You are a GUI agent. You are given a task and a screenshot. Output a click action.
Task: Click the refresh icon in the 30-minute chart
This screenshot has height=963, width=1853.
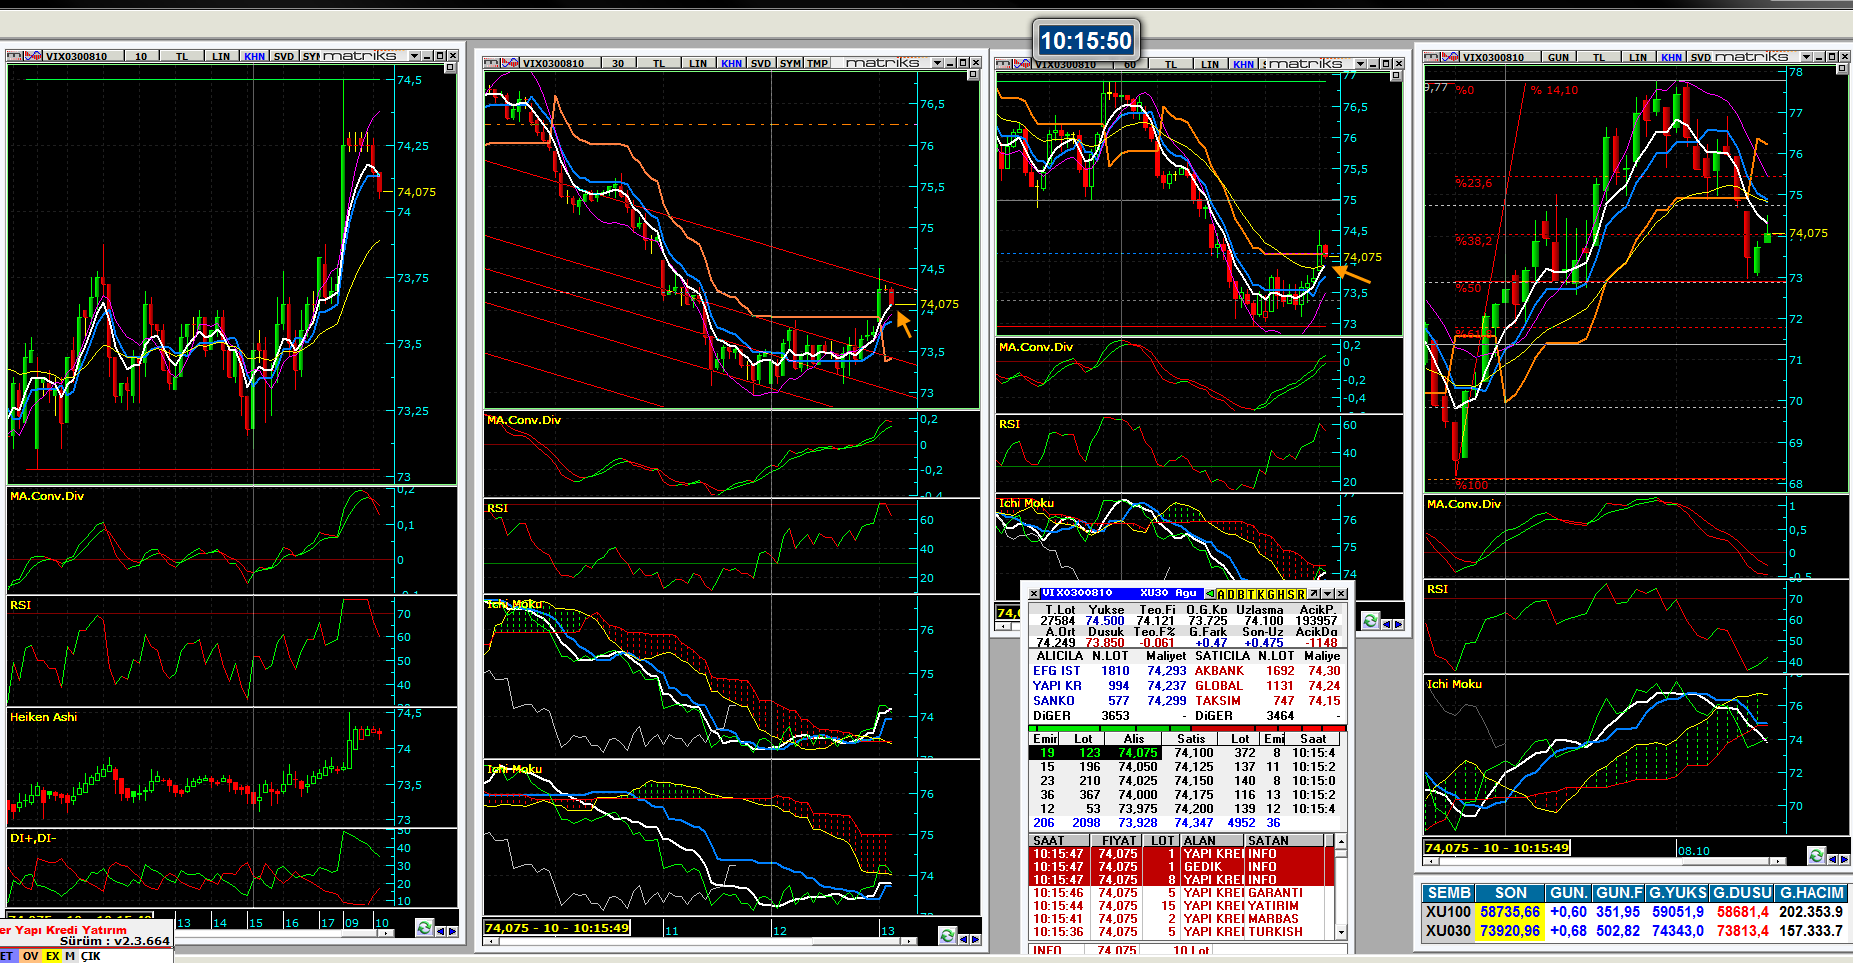click(x=947, y=936)
